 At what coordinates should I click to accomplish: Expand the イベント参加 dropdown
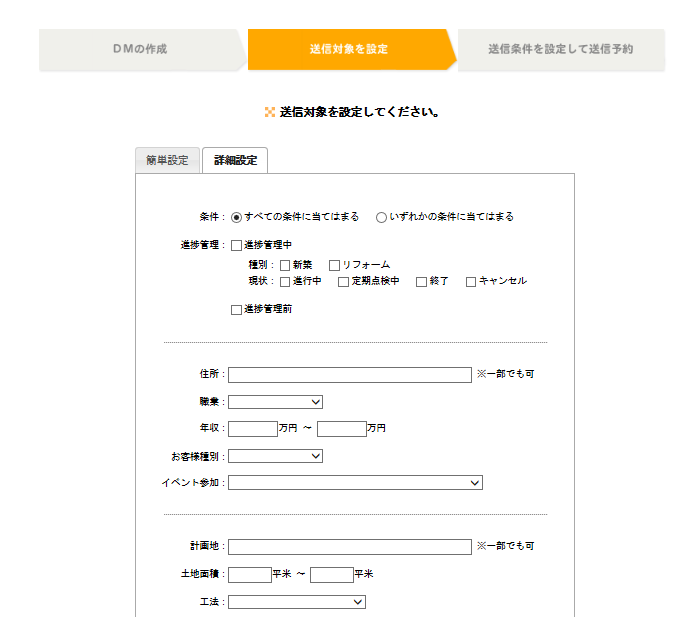point(355,483)
